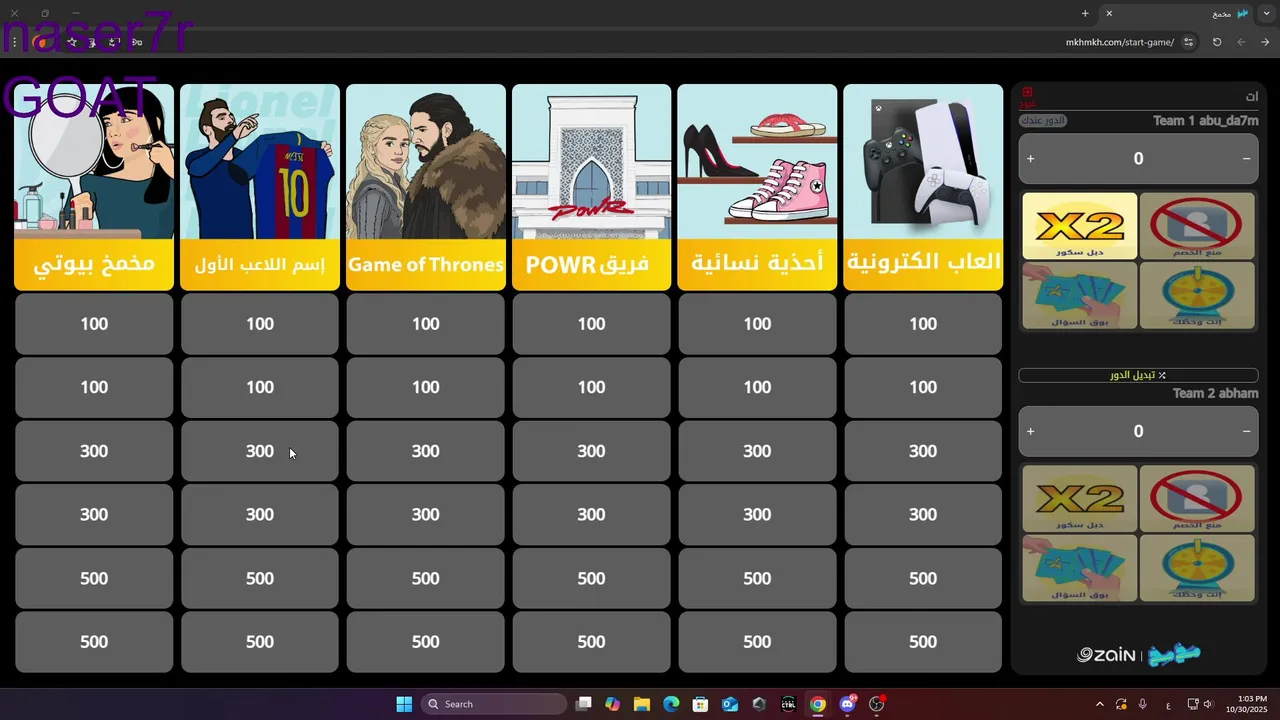
Task: Use Team 2's بوق السؤال cards power-up
Action: click(x=1080, y=568)
